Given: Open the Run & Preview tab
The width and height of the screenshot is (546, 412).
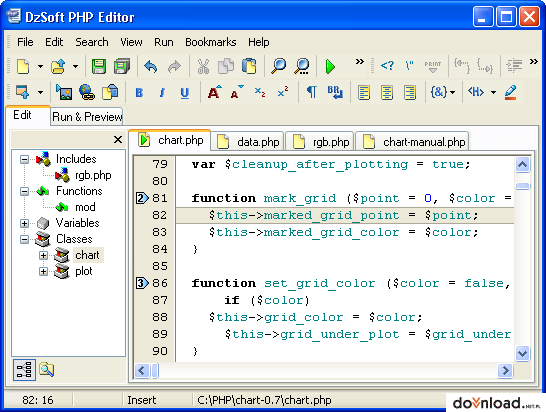Looking at the screenshot, I should coord(87,117).
